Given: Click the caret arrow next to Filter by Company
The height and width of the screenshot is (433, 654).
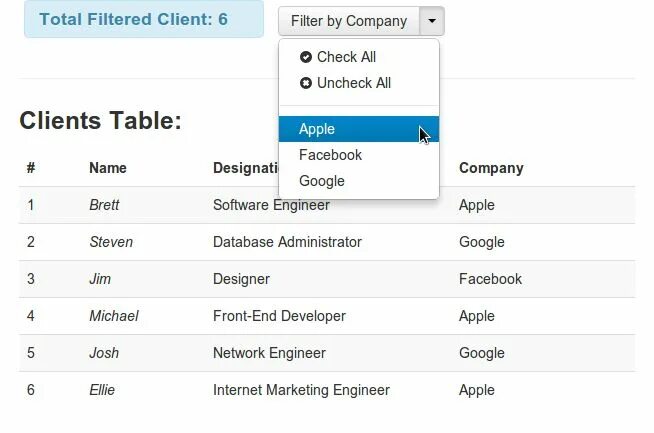Looking at the screenshot, I should (x=432, y=20).
